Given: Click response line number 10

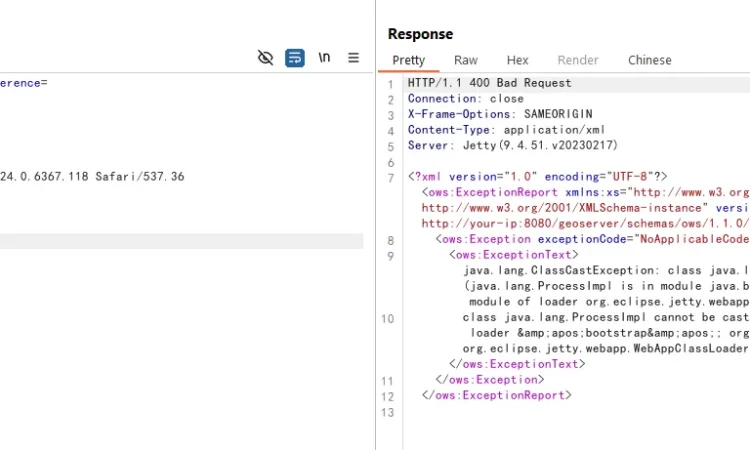Looking at the screenshot, I should coord(387,318).
